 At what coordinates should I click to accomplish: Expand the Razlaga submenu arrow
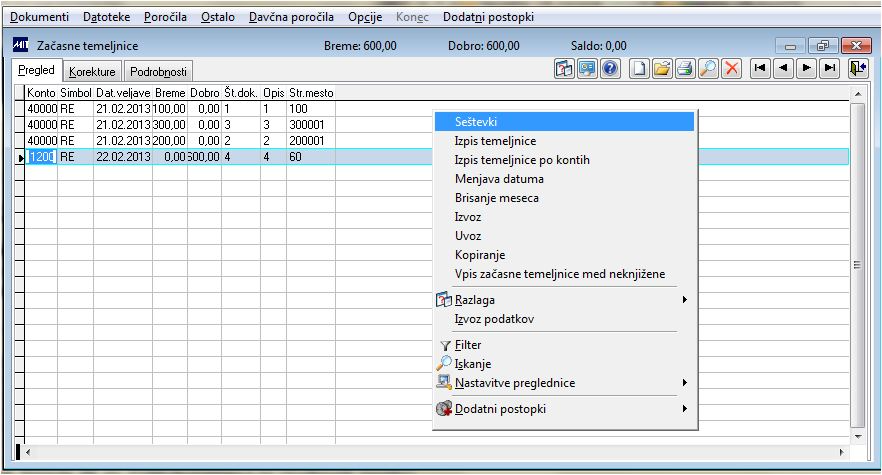685,299
